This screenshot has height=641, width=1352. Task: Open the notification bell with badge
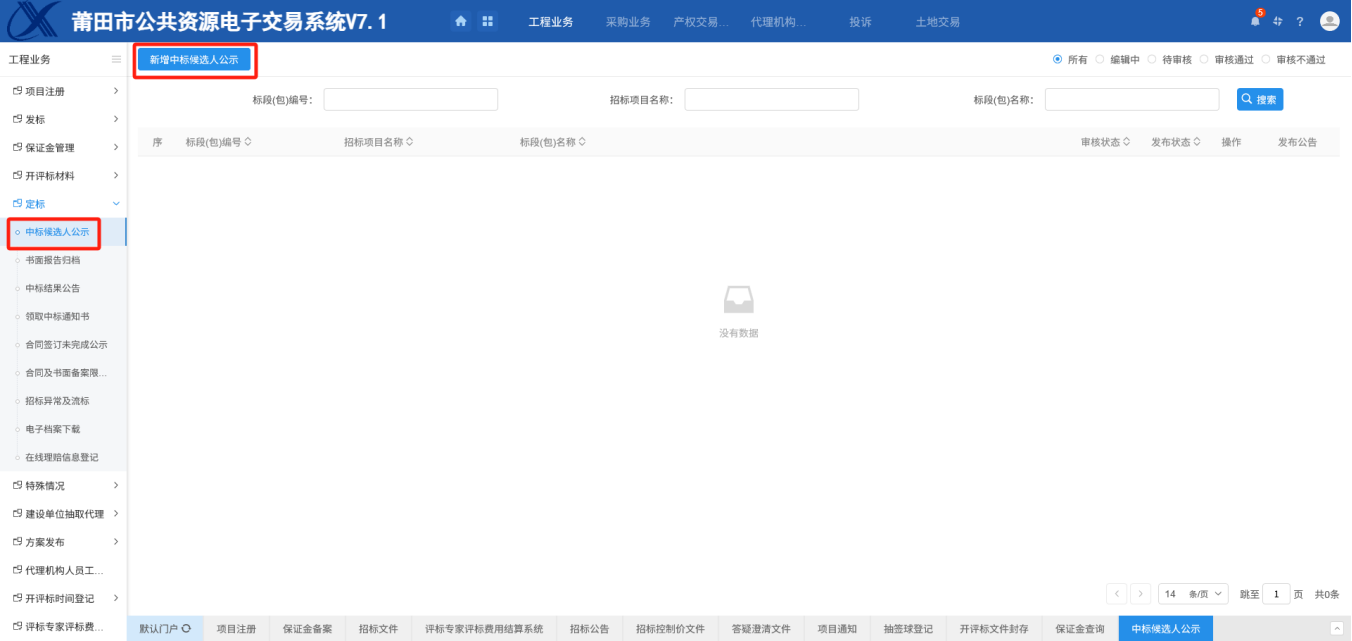click(1255, 21)
